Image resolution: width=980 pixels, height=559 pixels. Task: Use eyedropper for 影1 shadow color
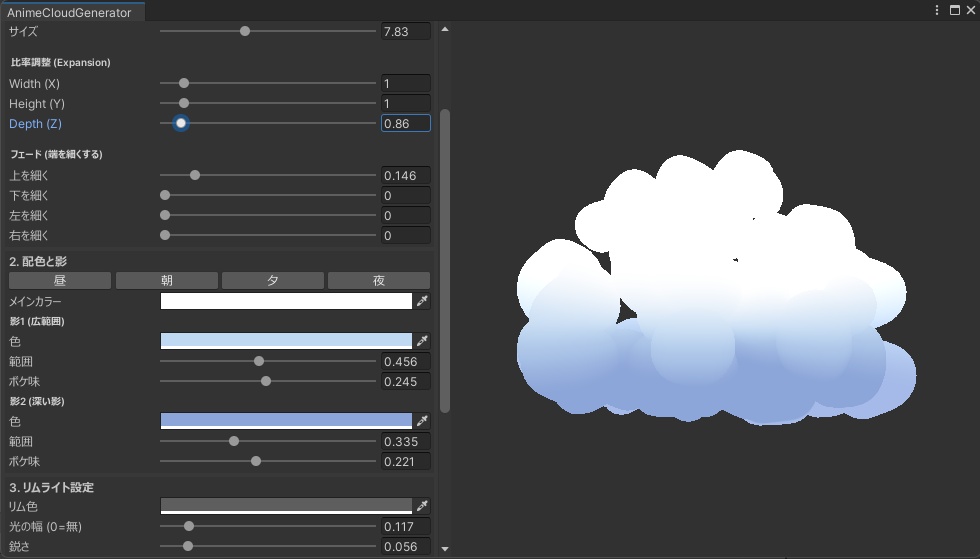tap(422, 341)
